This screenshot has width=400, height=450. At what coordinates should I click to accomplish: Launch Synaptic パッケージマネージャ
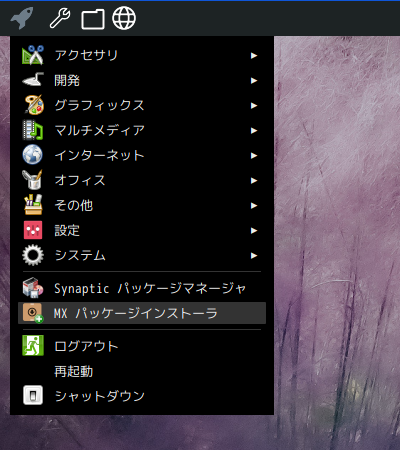[142, 288]
